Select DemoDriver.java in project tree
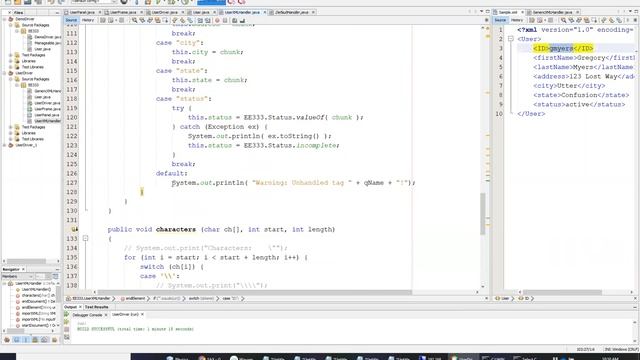Image resolution: width=640 pixels, height=360 pixels. (47, 37)
